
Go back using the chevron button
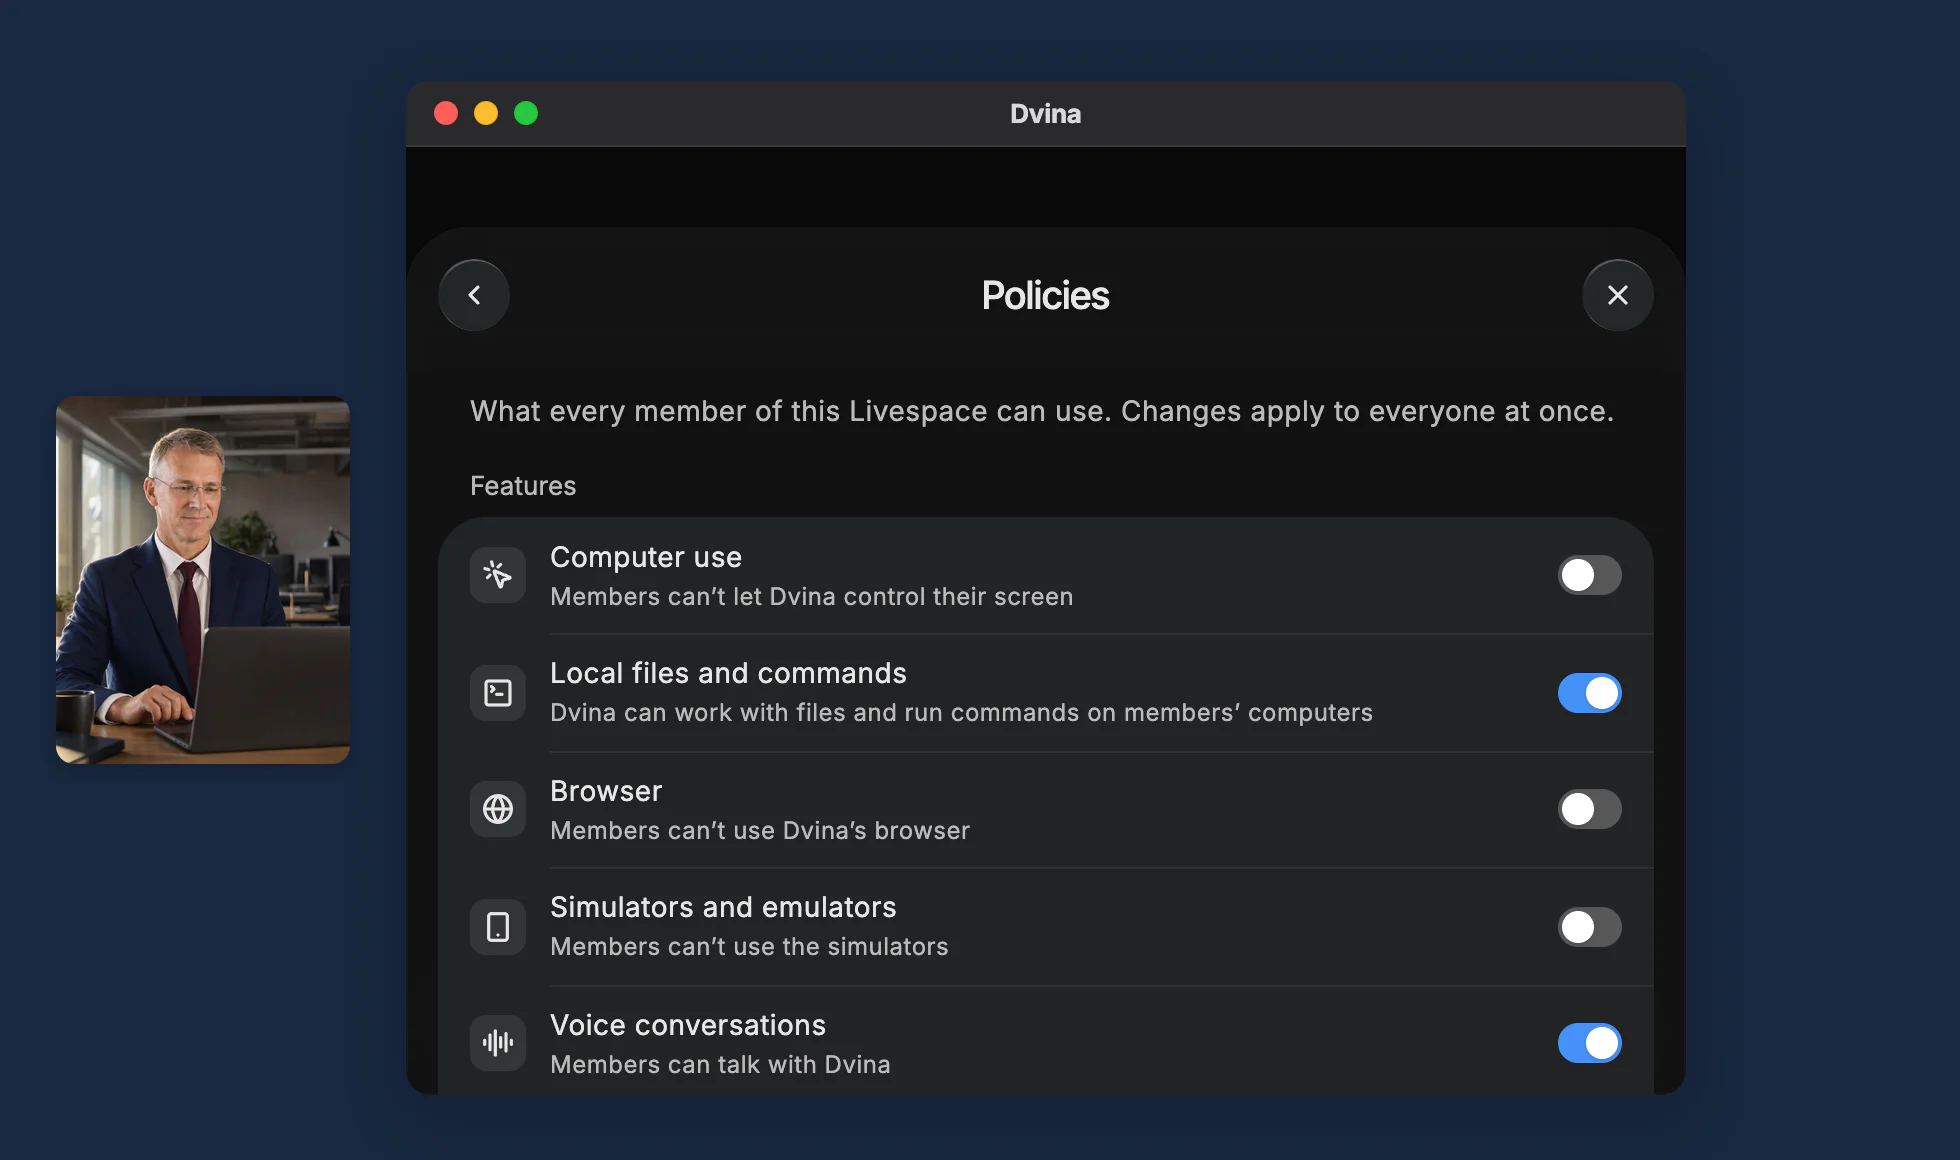tap(474, 295)
